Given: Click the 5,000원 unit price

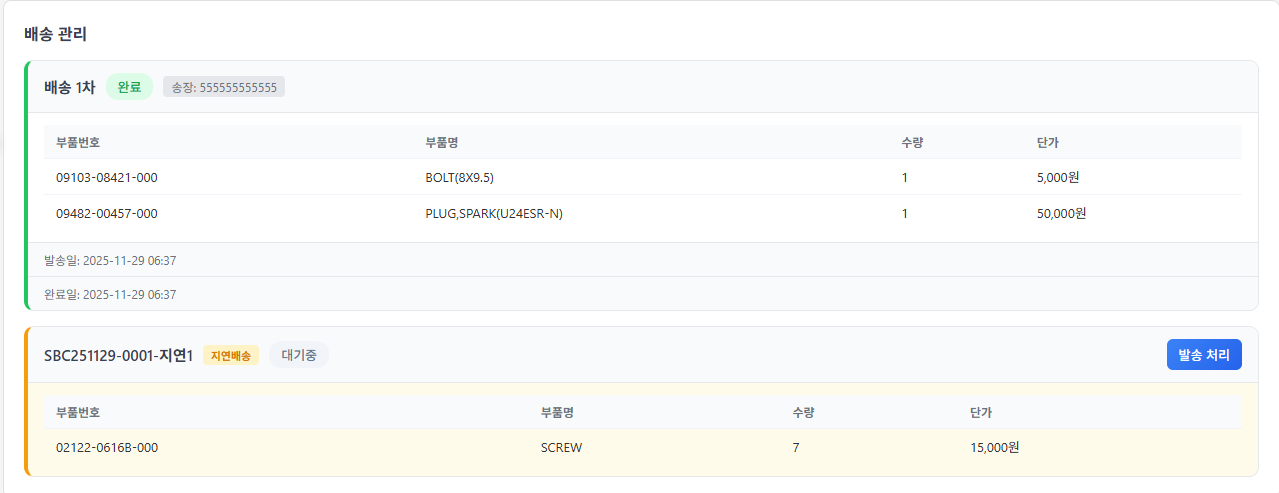Looking at the screenshot, I should [x=1058, y=178].
